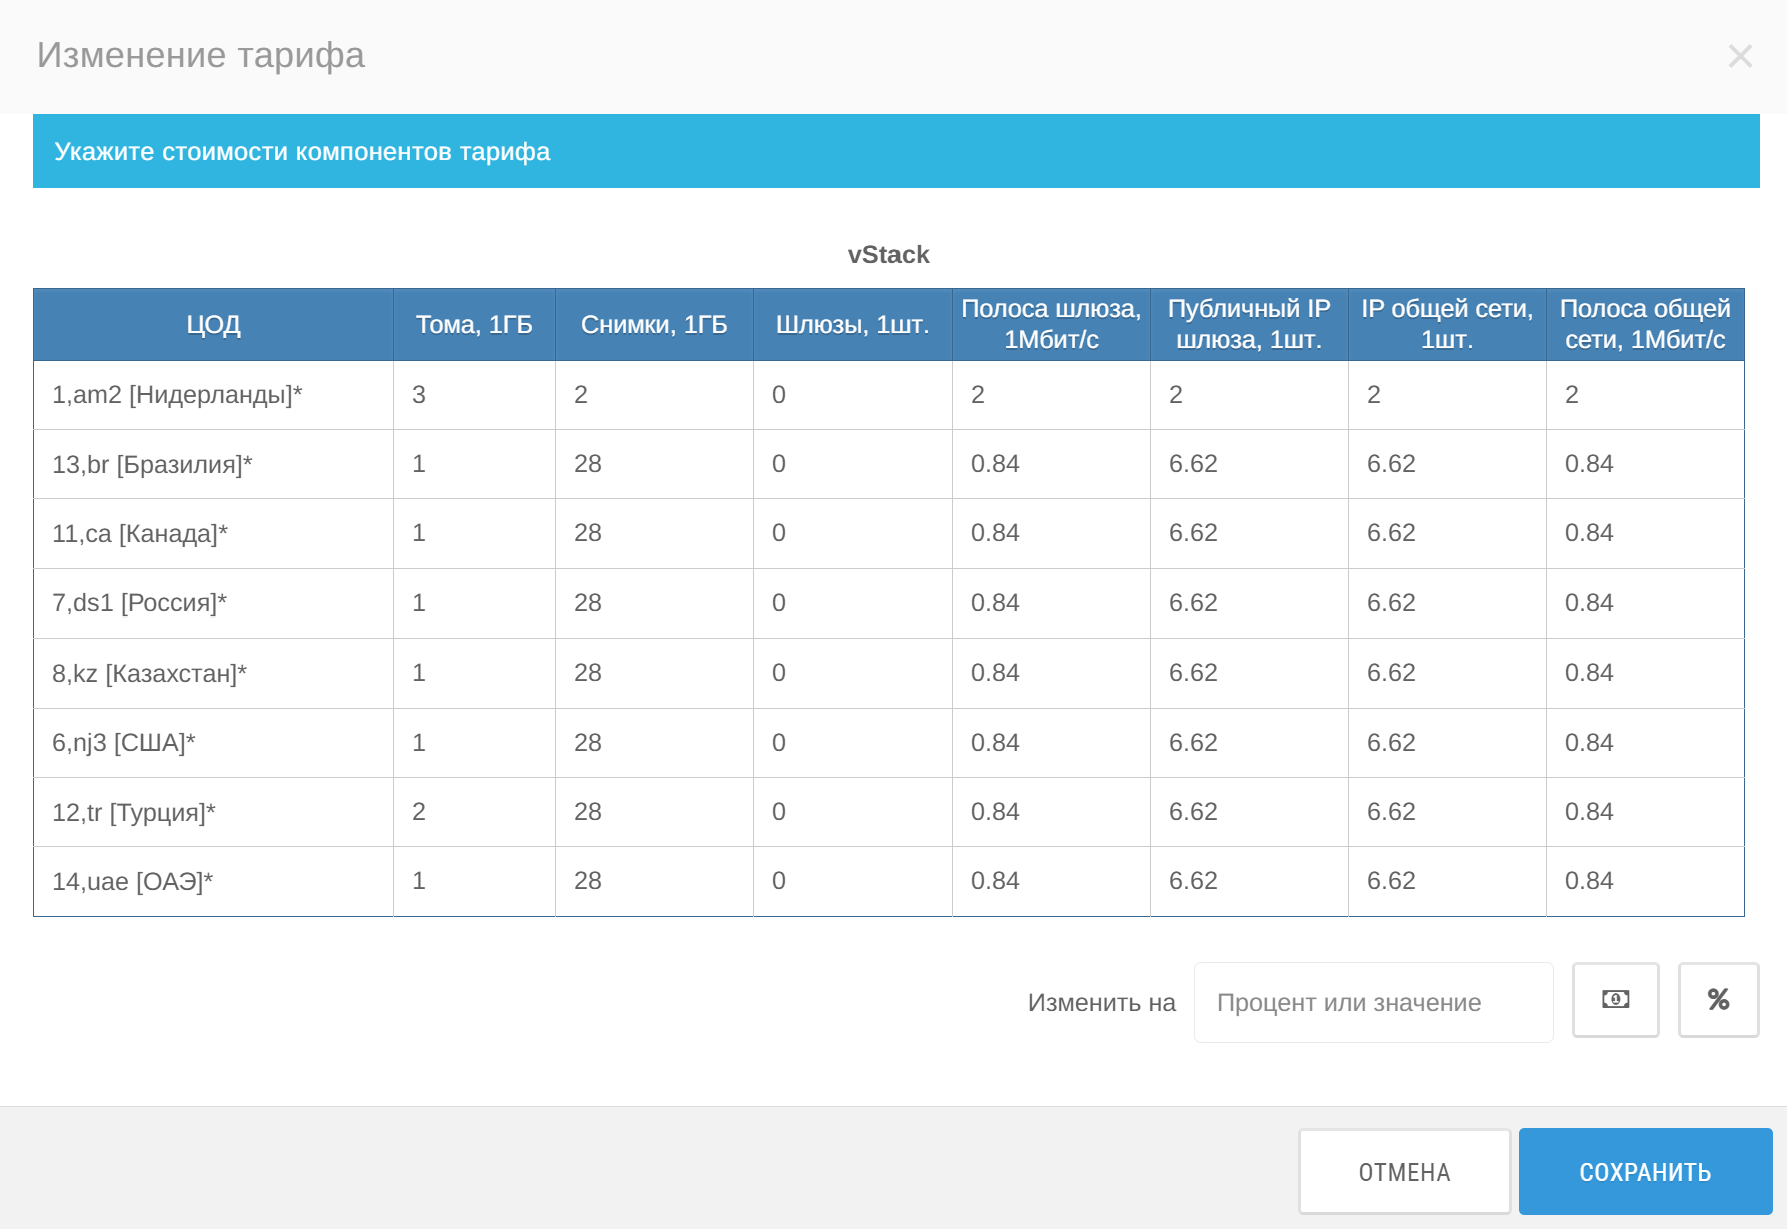Edit Полоса общей сети 0.84 for Канада

1645,533
